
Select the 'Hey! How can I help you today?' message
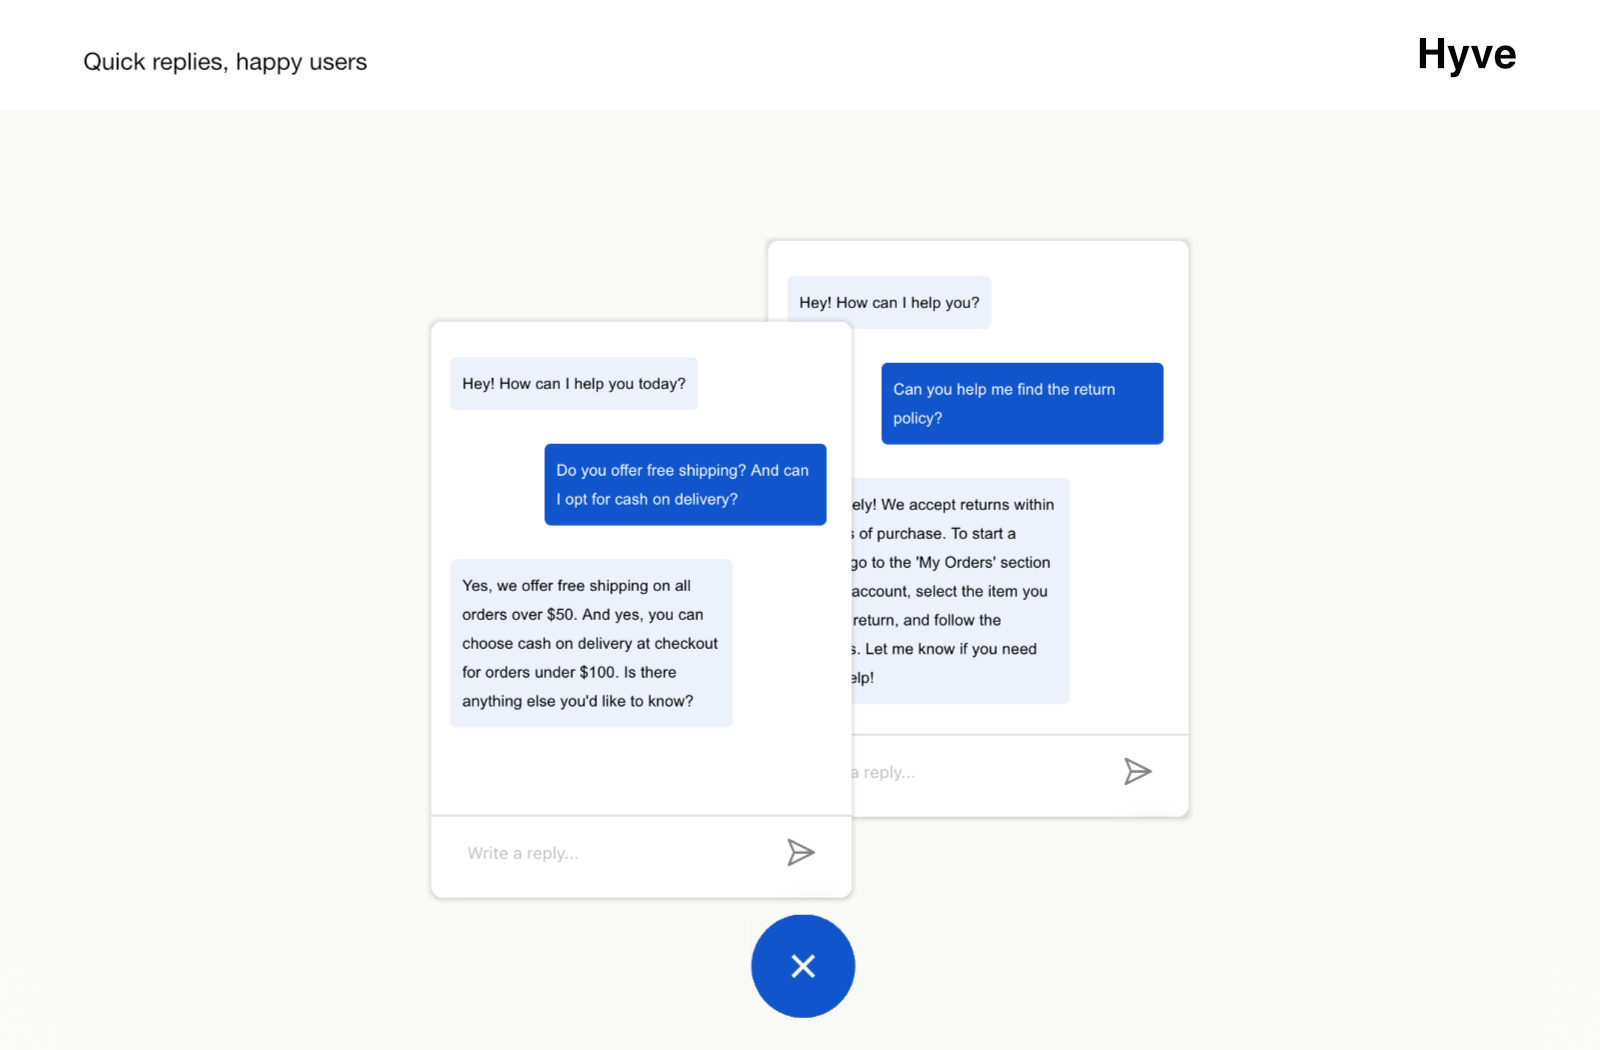tap(574, 383)
